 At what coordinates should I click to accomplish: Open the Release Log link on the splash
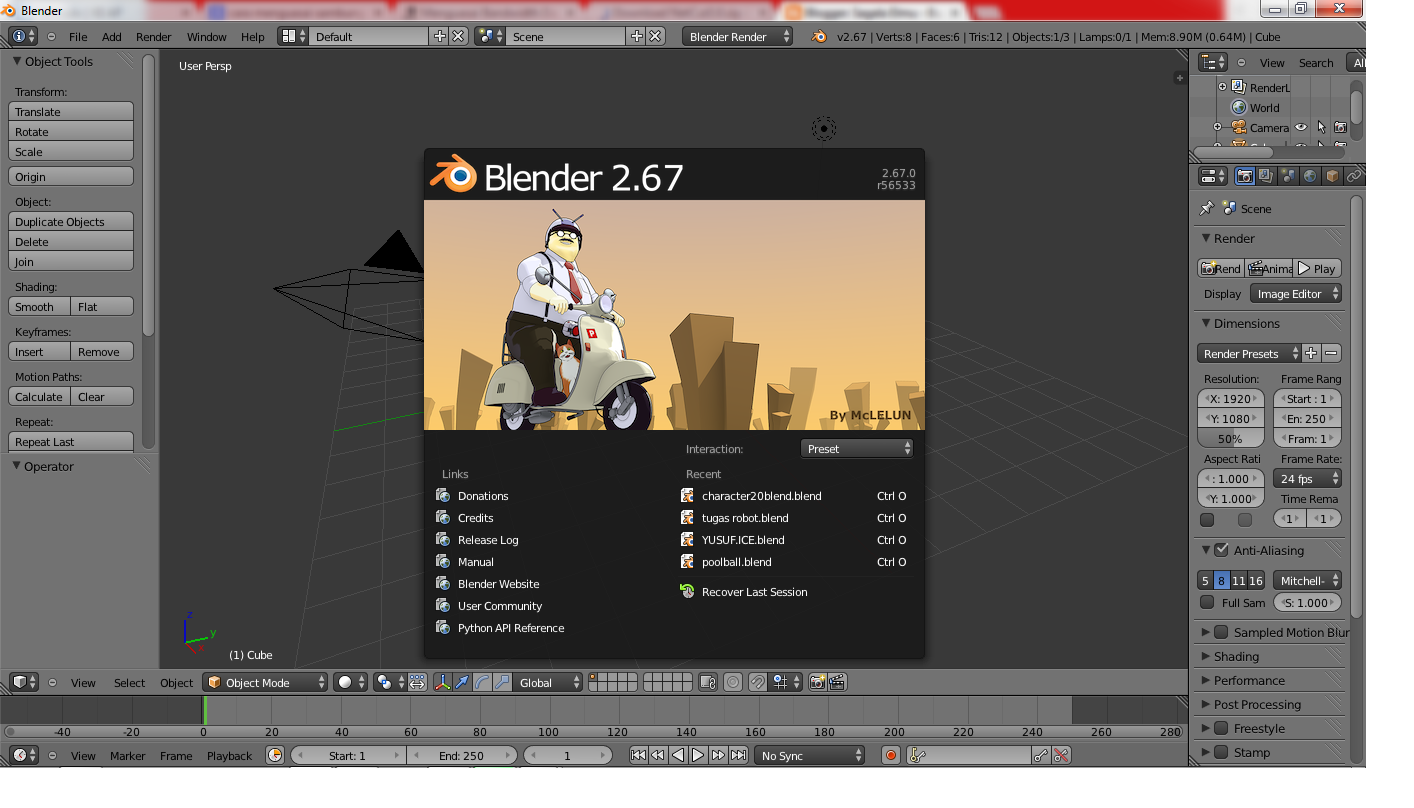(488, 540)
